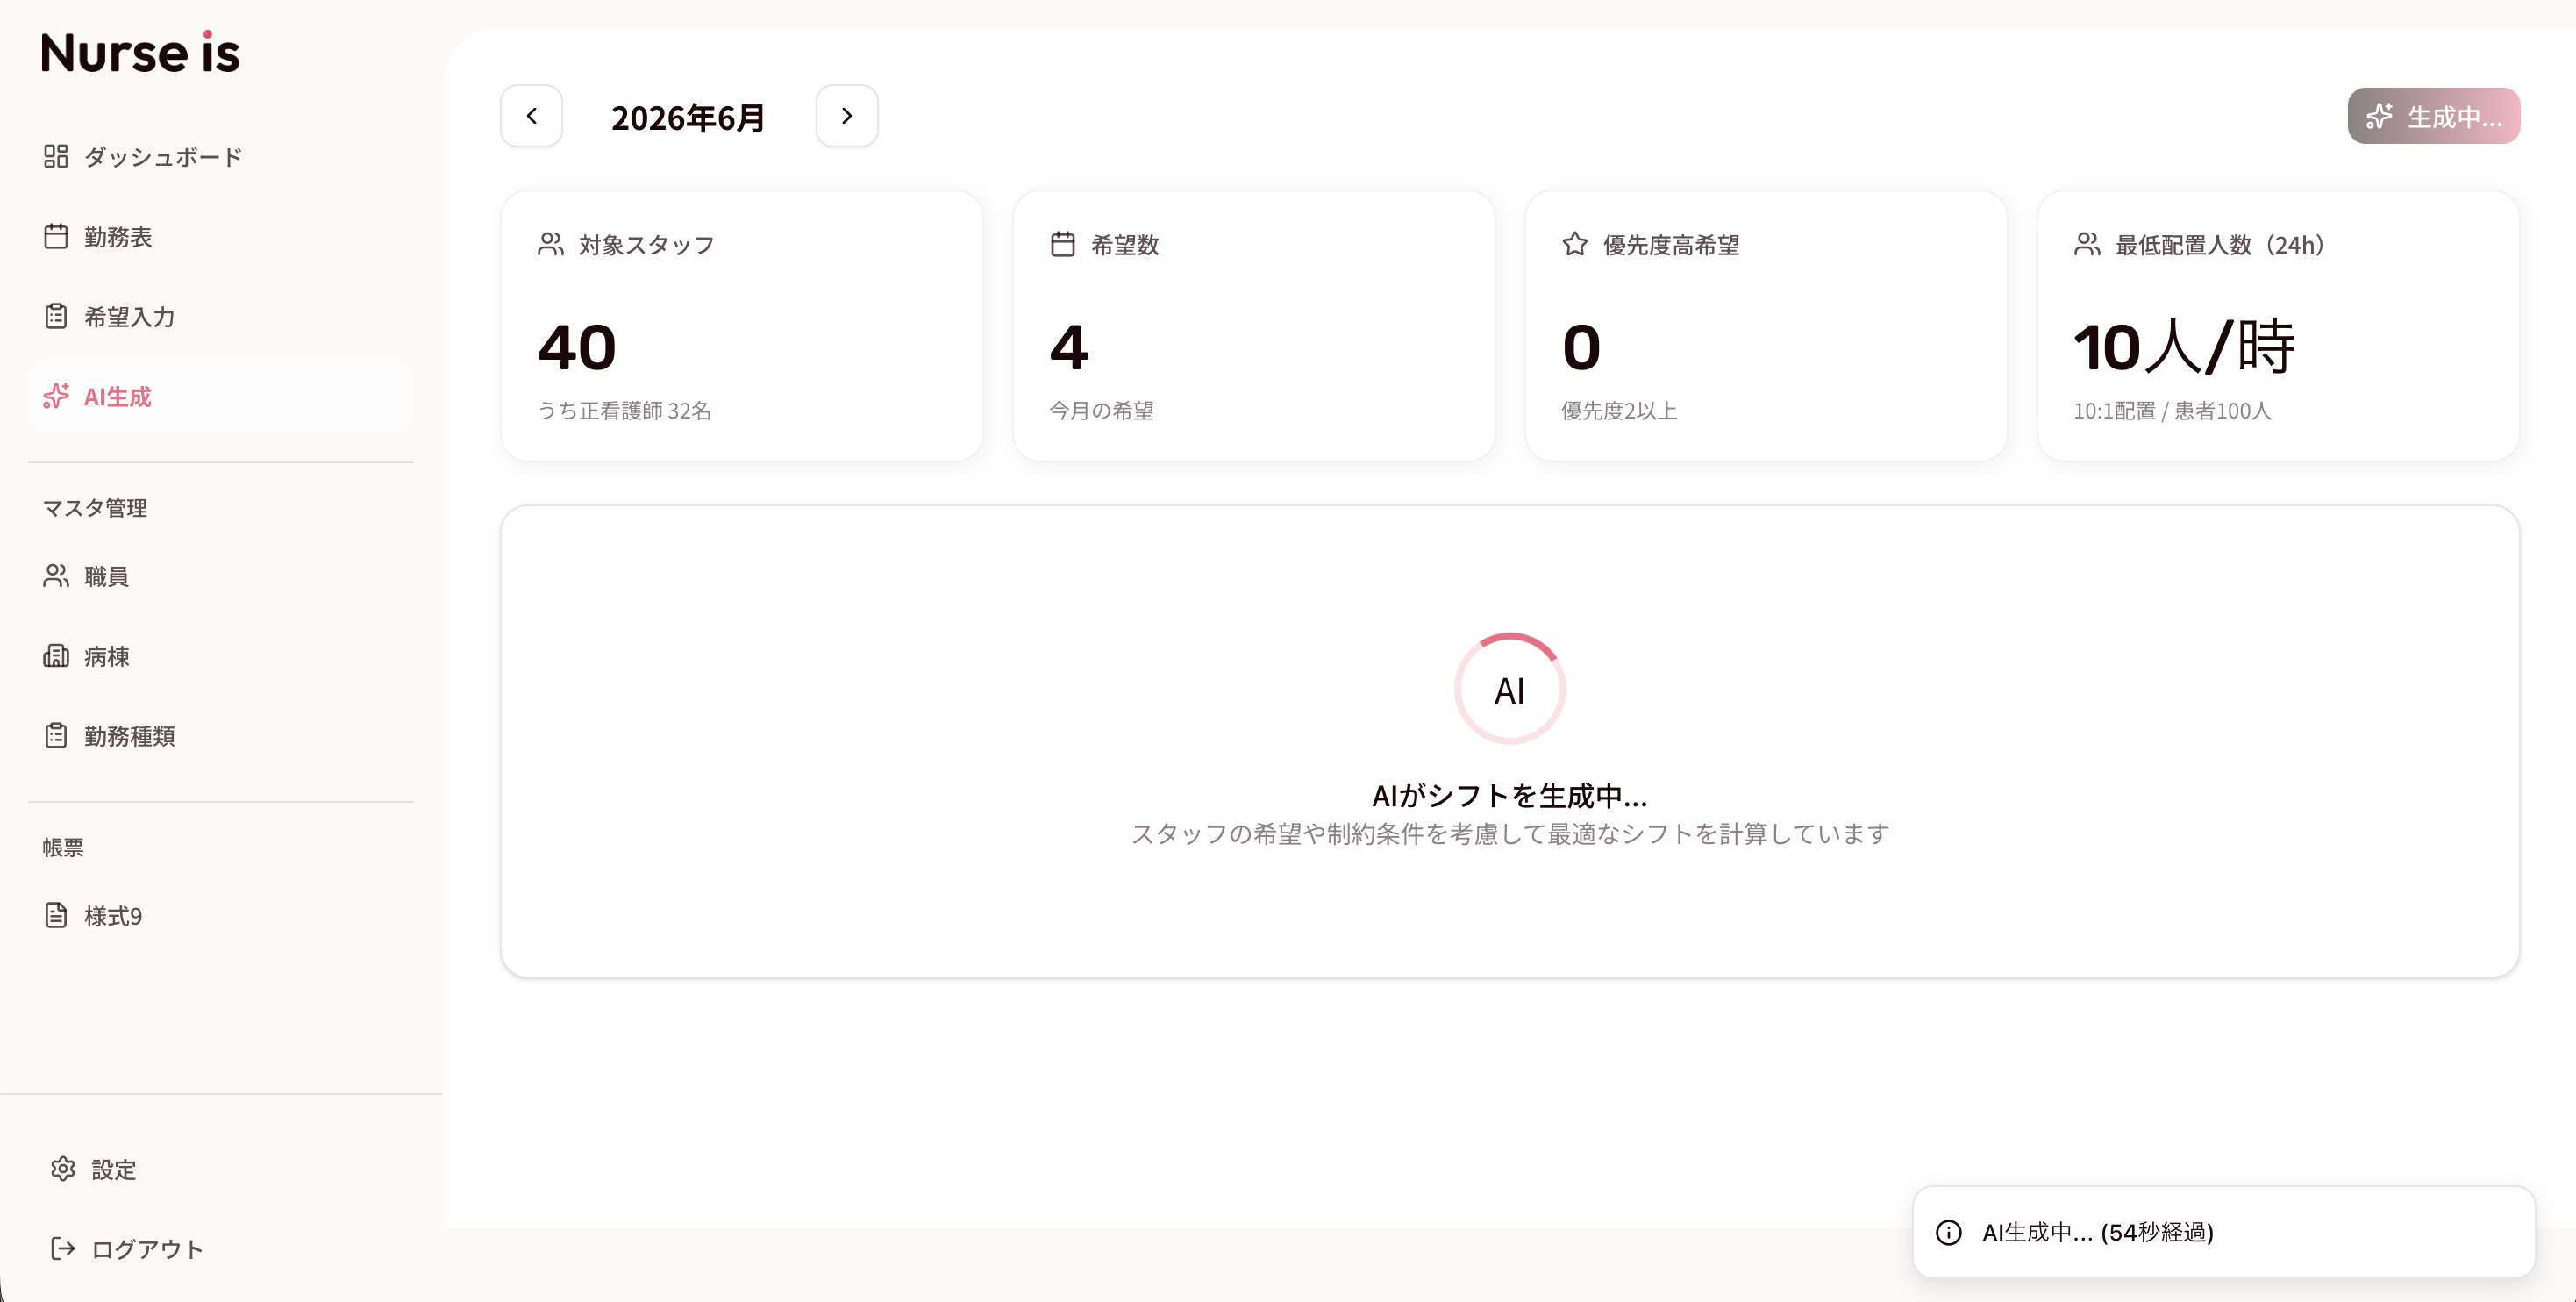The width and height of the screenshot is (2576, 1302).
Task: Click the AI生成中... (54秒経過) toast
Action: click(2224, 1232)
